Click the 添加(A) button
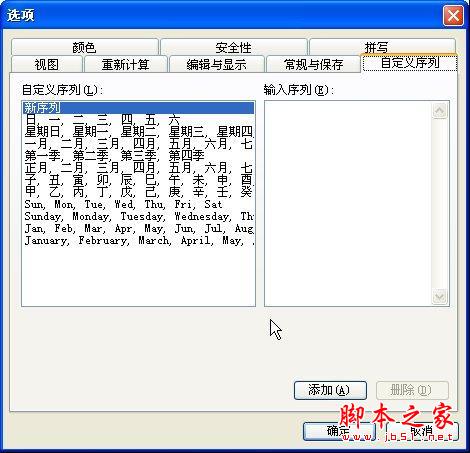Image resolution: width=470 pixels, height=453 pixels. (x=330, y=390)
